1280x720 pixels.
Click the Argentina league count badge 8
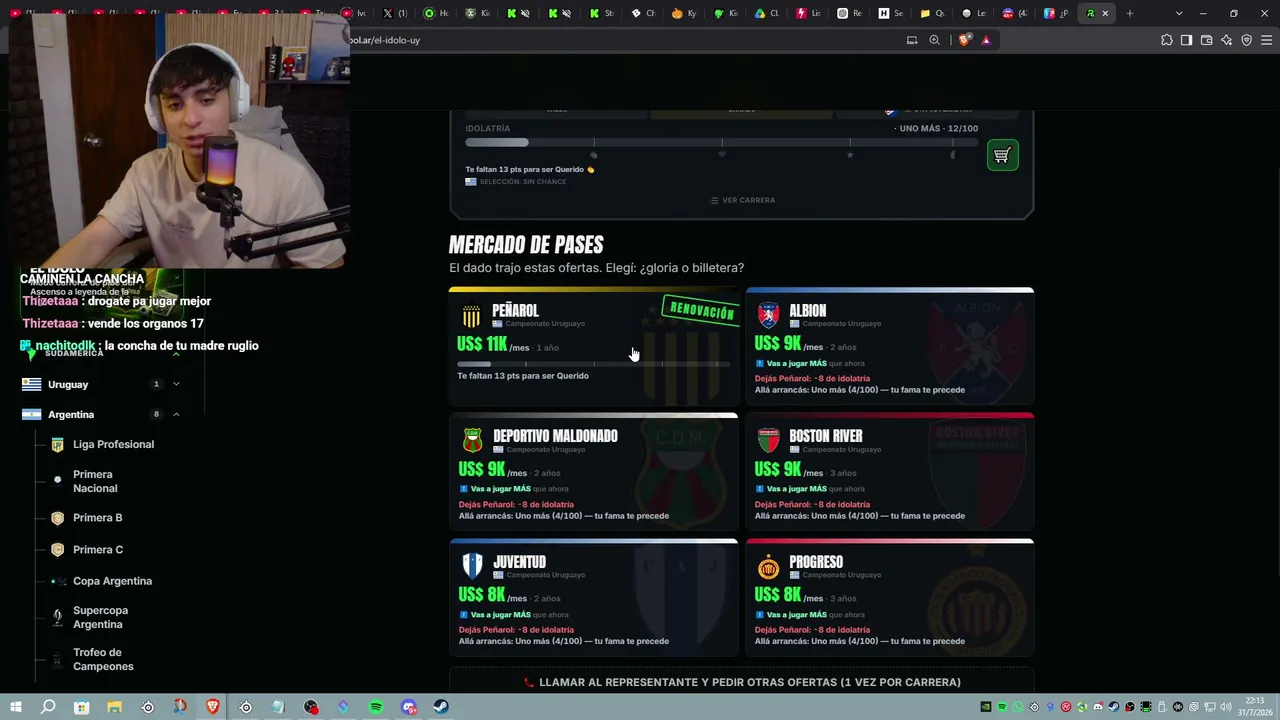pos(156,414)
